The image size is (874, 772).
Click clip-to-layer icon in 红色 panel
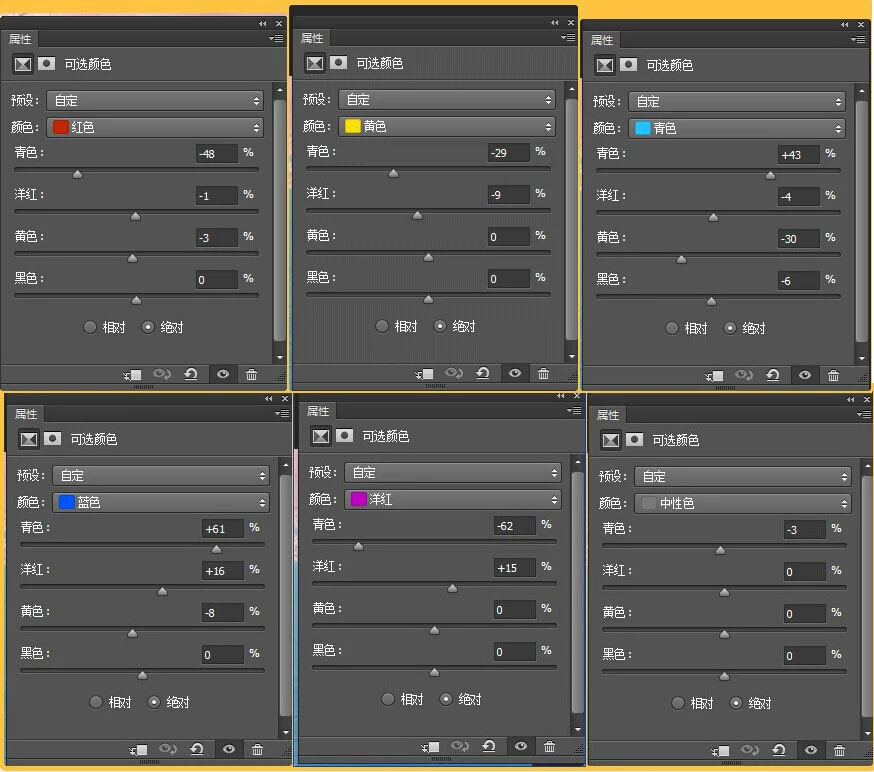coord(133,375)
